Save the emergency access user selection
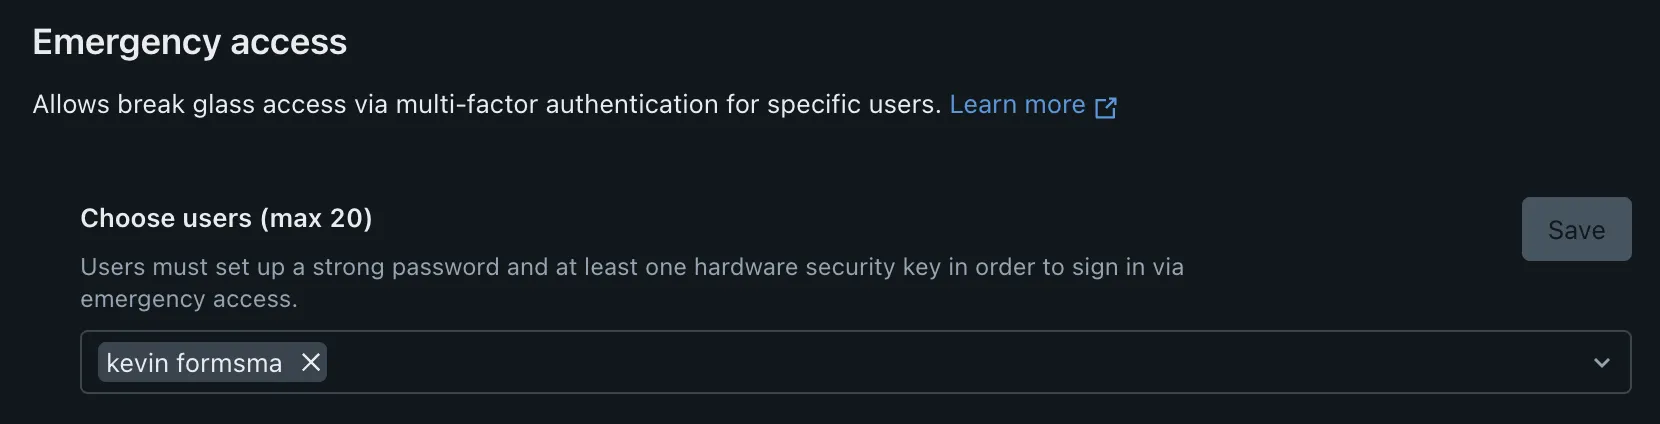 click(1576, 230)
